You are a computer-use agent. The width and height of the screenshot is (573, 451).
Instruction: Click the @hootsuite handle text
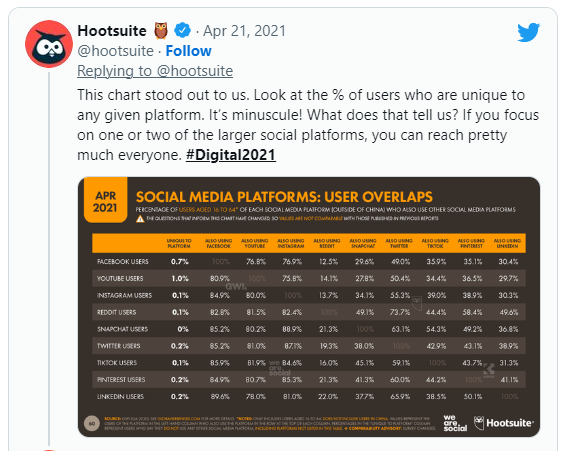115,51
